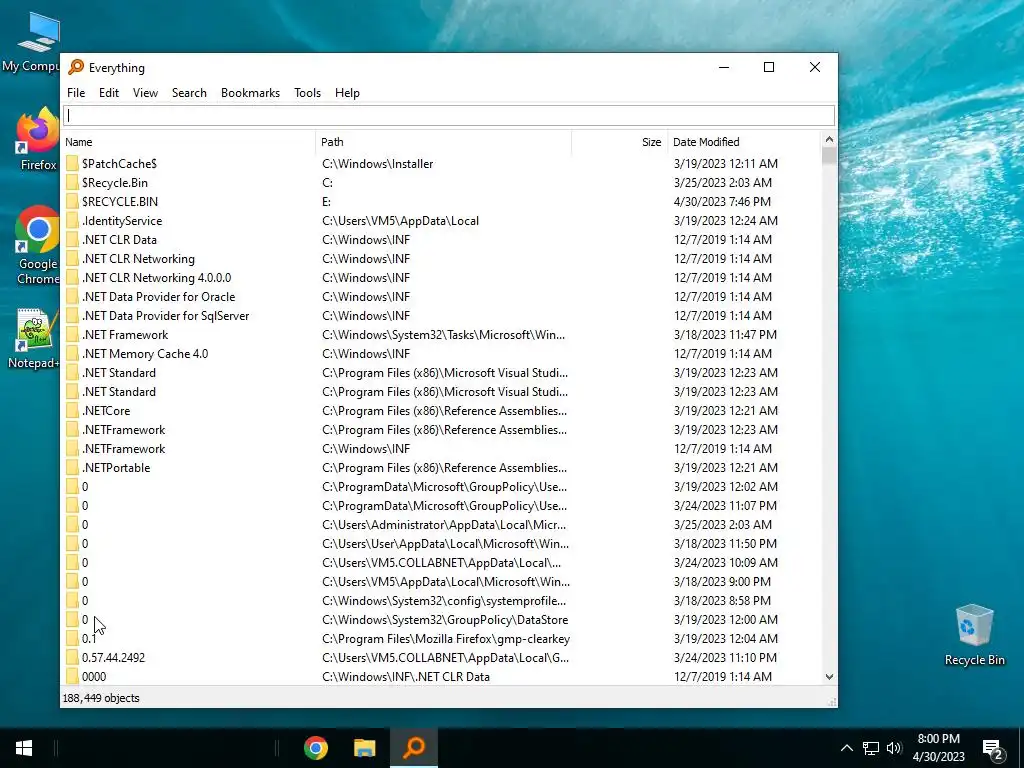The width and height of the screenshot is (1024, 768).
Task: Click the Everything app title bar icon
Action: click(x=76, y=67)
